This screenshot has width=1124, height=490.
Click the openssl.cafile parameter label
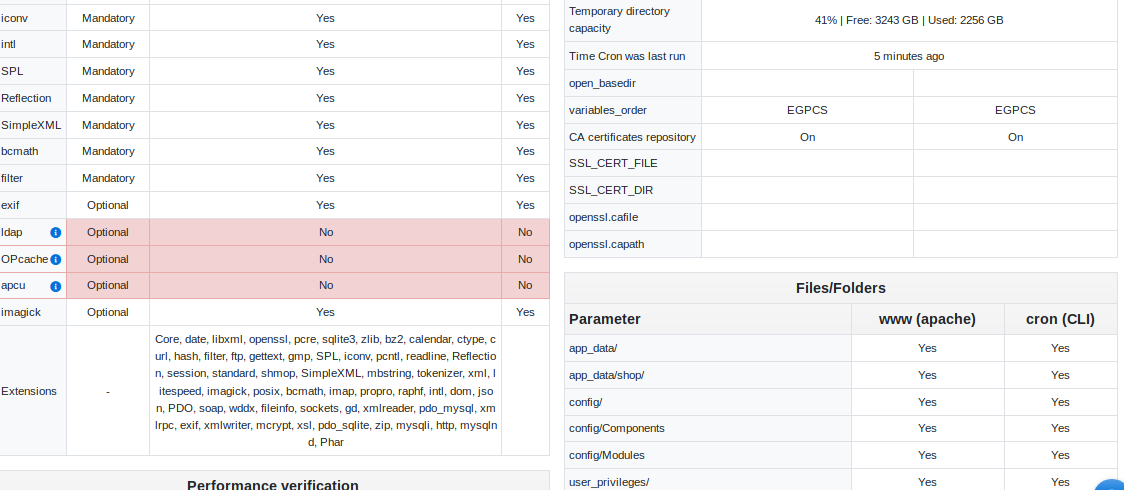pos(603,217)
